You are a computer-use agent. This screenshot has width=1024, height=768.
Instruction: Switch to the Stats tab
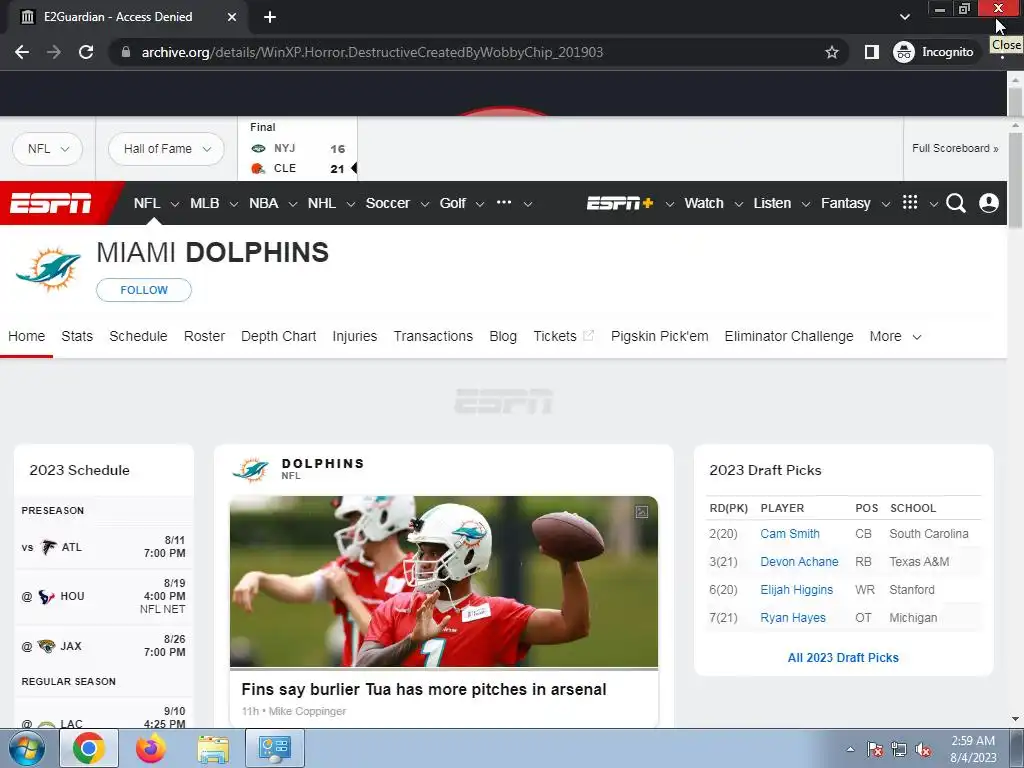tap(77, 336)
